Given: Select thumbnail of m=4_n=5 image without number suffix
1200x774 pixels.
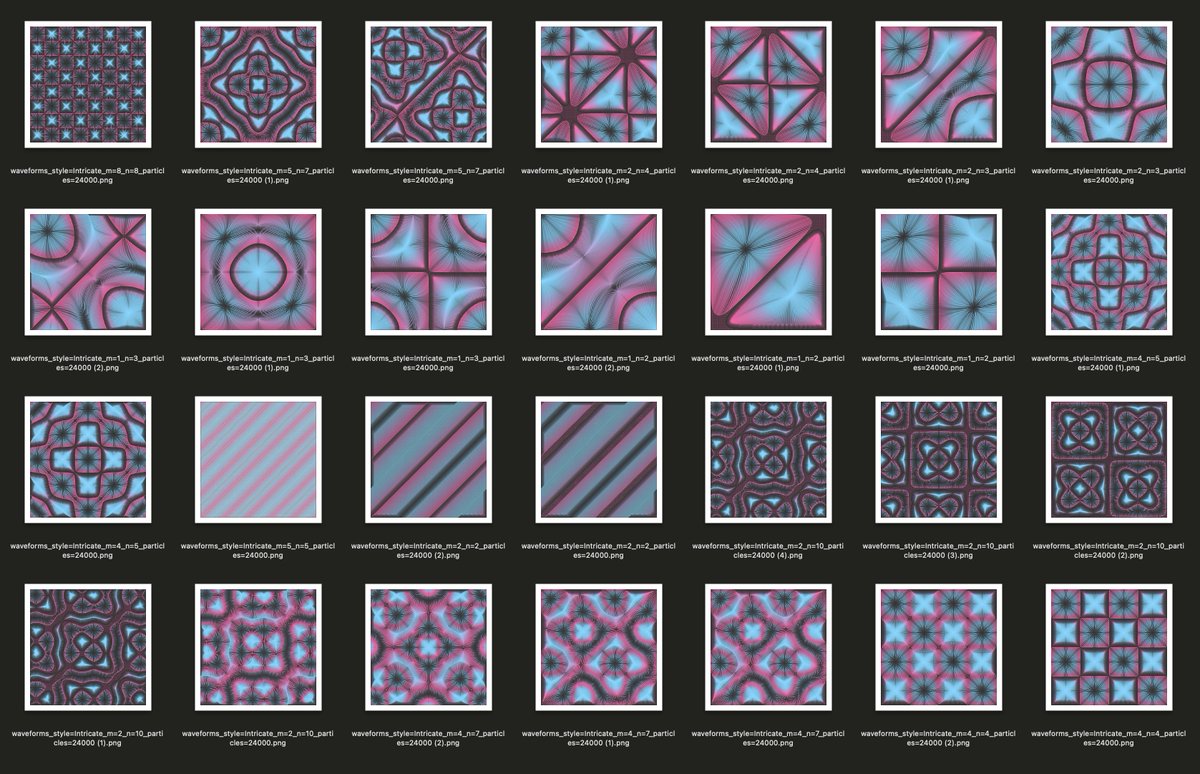Looking at the screenshot, I should click(x=89, y=460).
